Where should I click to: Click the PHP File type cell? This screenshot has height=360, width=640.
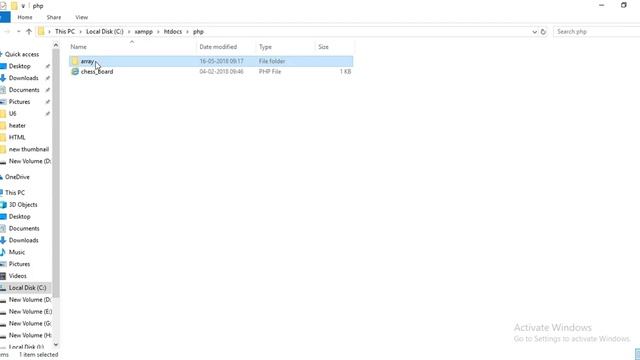click(x=270, y=71)
